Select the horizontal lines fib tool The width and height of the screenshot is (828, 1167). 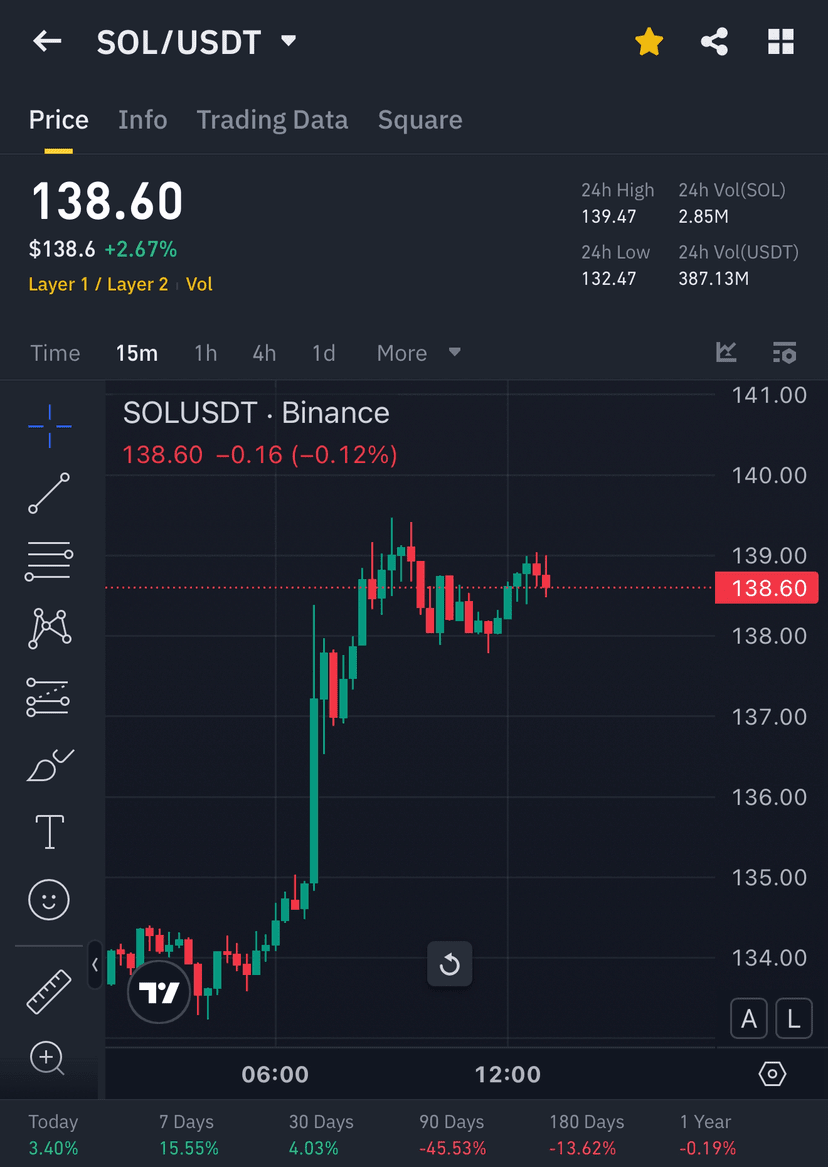click(x=49, y=561)
